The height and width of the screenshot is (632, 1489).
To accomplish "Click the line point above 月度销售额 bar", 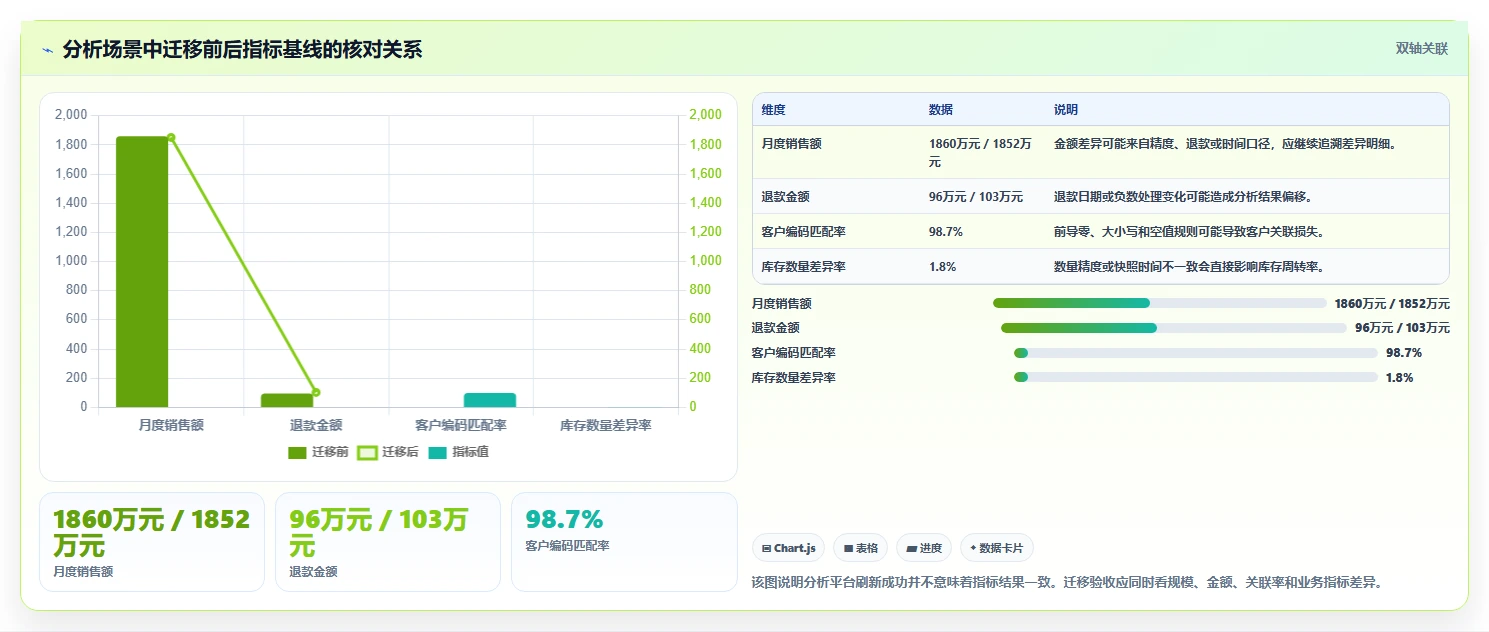I will pos(171,137).
